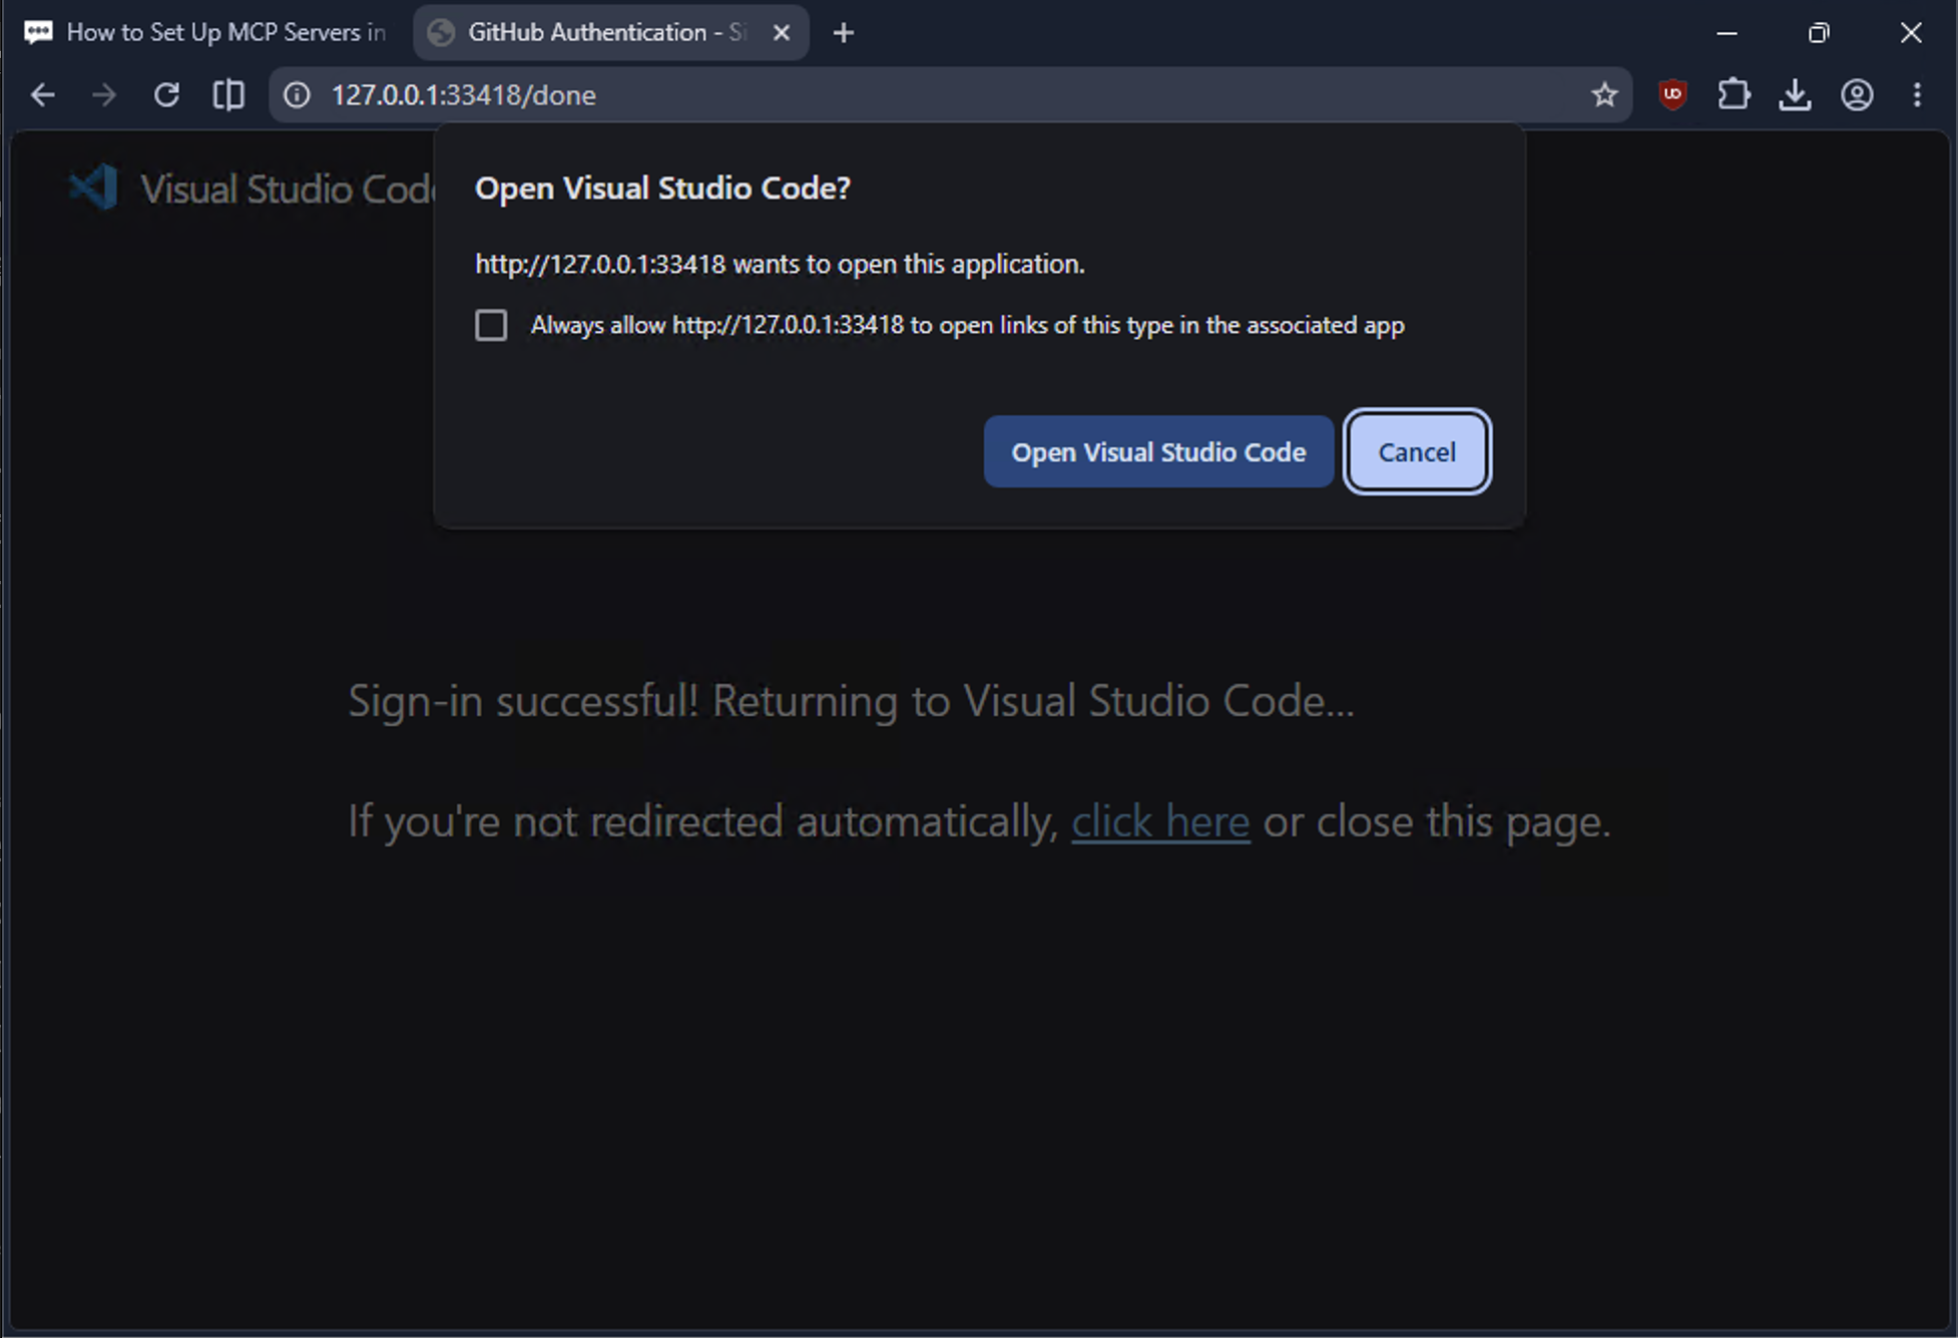1958x1338 pixels.
Task: Open a new tab with plus icon
Action: click(843, 33)
